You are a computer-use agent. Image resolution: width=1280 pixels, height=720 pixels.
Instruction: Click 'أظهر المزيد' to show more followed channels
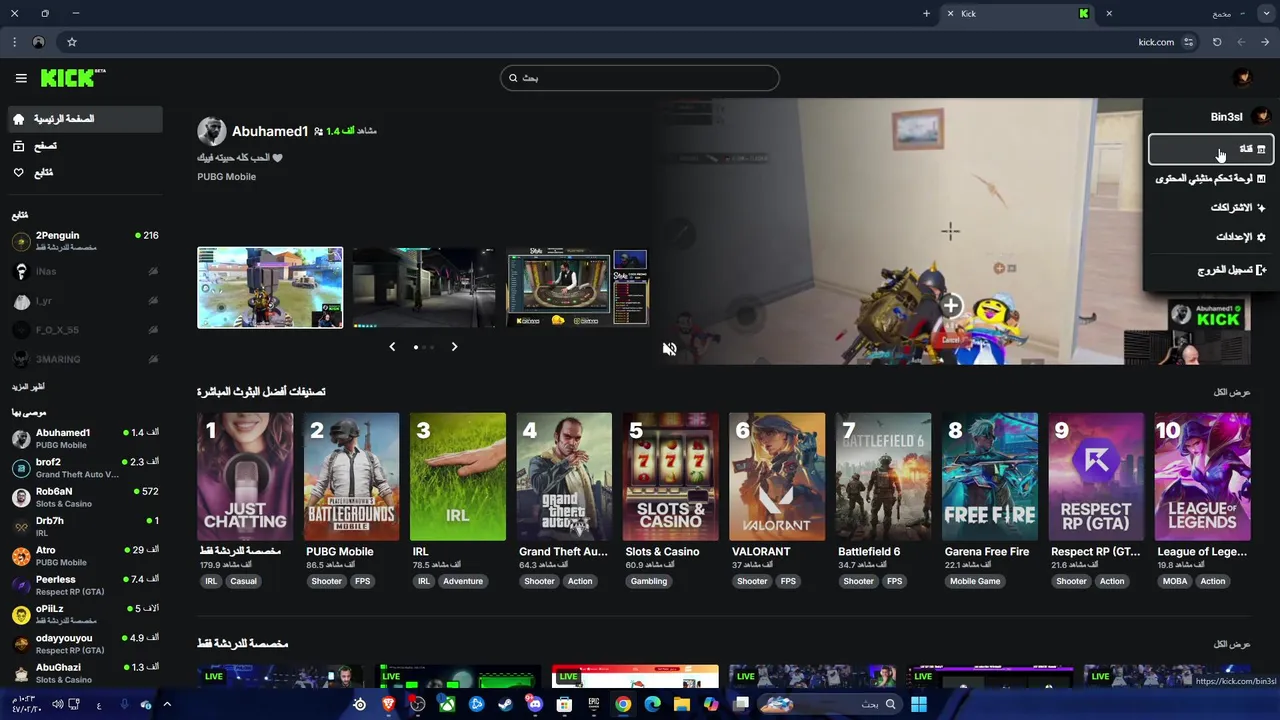[x=28, y=387]
